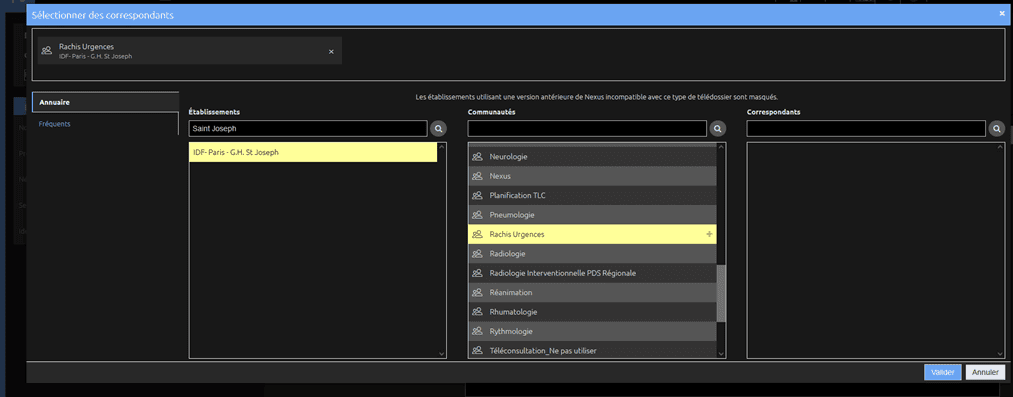
Task: Click the group icon beside Réanimation
Action: pos(477,292)
